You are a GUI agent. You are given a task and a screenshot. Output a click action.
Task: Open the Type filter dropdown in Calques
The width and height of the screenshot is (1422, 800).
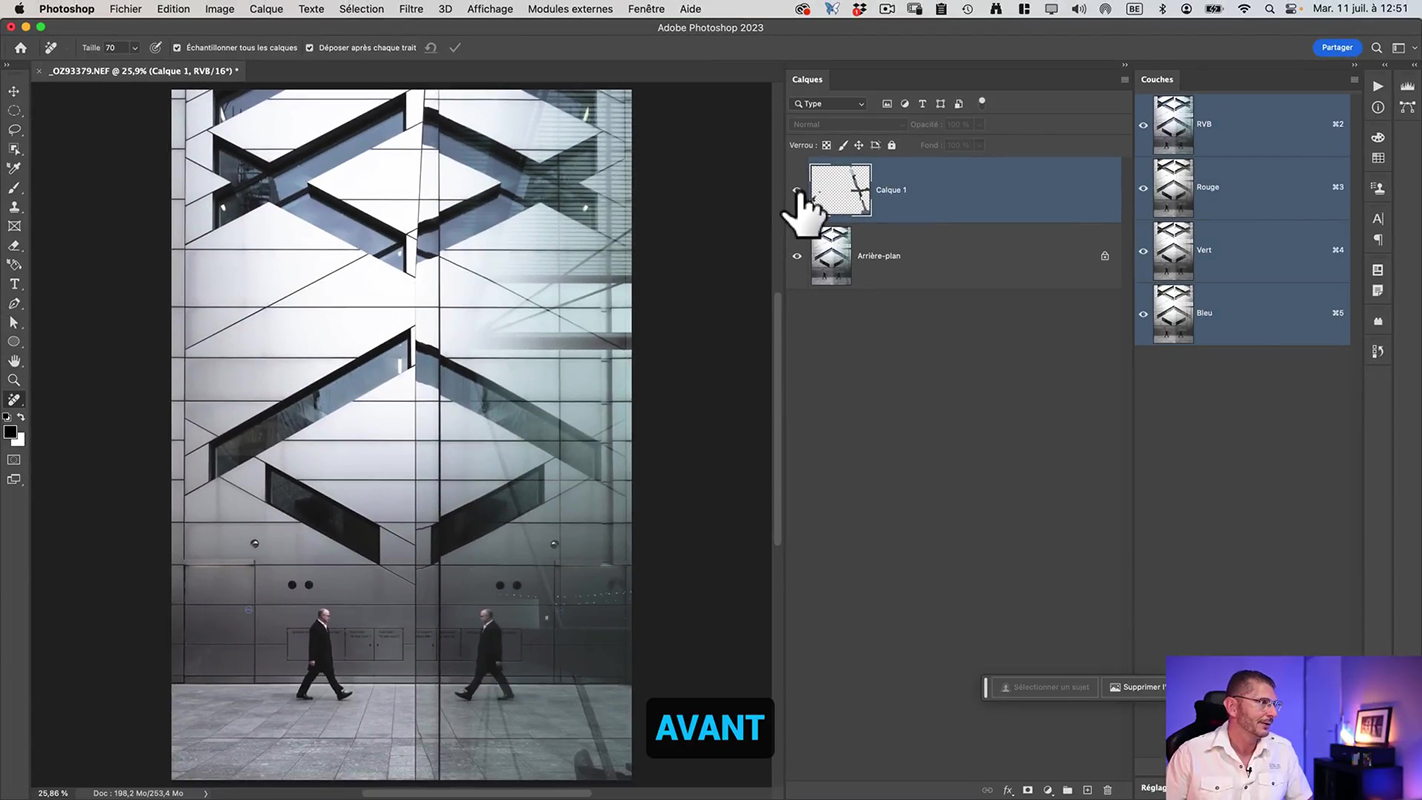tap(829, 104)
